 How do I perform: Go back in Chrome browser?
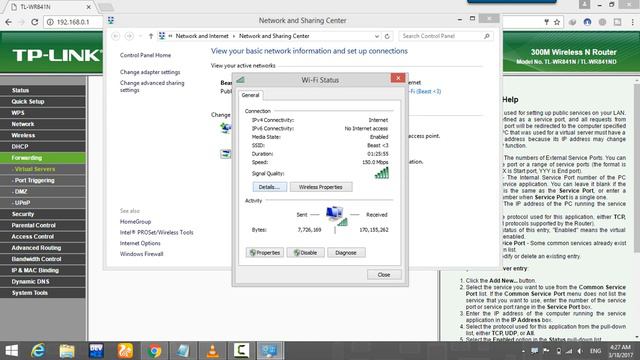pos(8,22)
